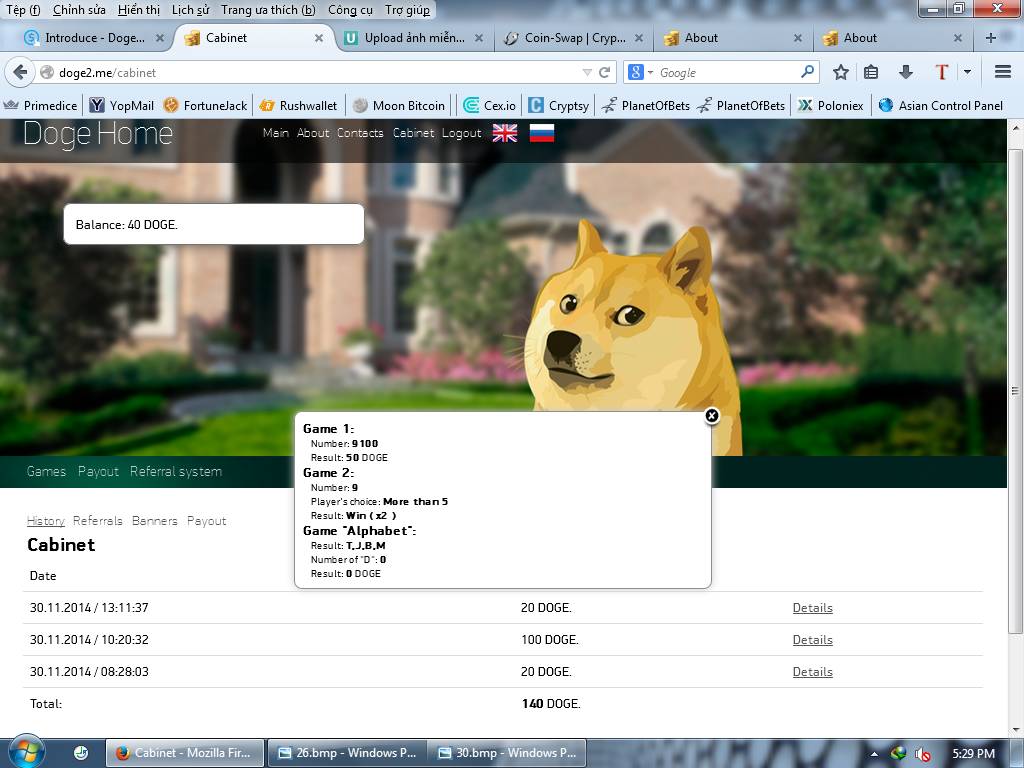Click the Windows Start button

26,751
